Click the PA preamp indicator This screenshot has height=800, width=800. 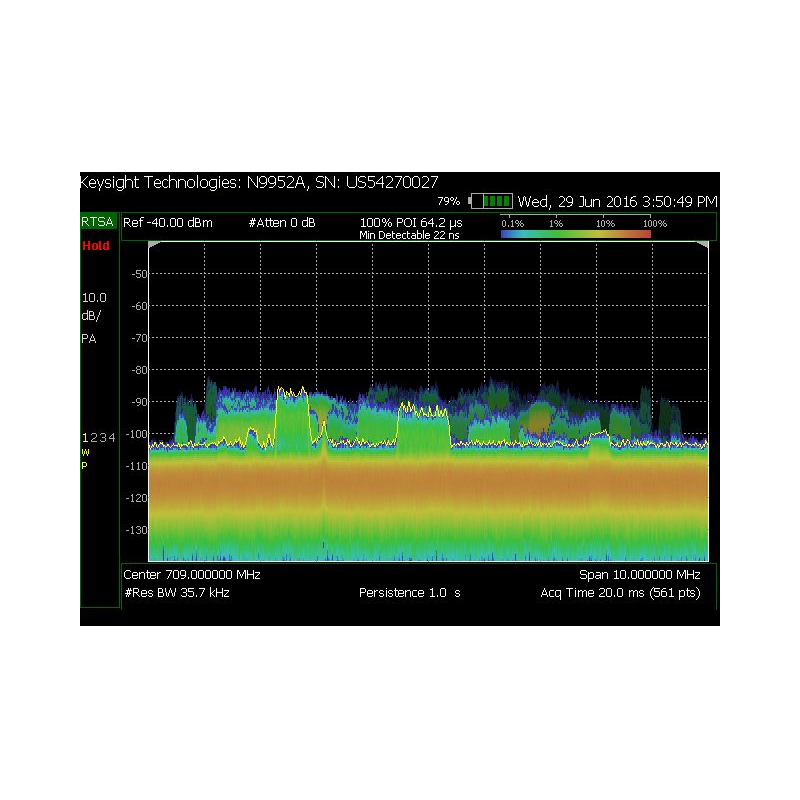(x=89, y=339)
